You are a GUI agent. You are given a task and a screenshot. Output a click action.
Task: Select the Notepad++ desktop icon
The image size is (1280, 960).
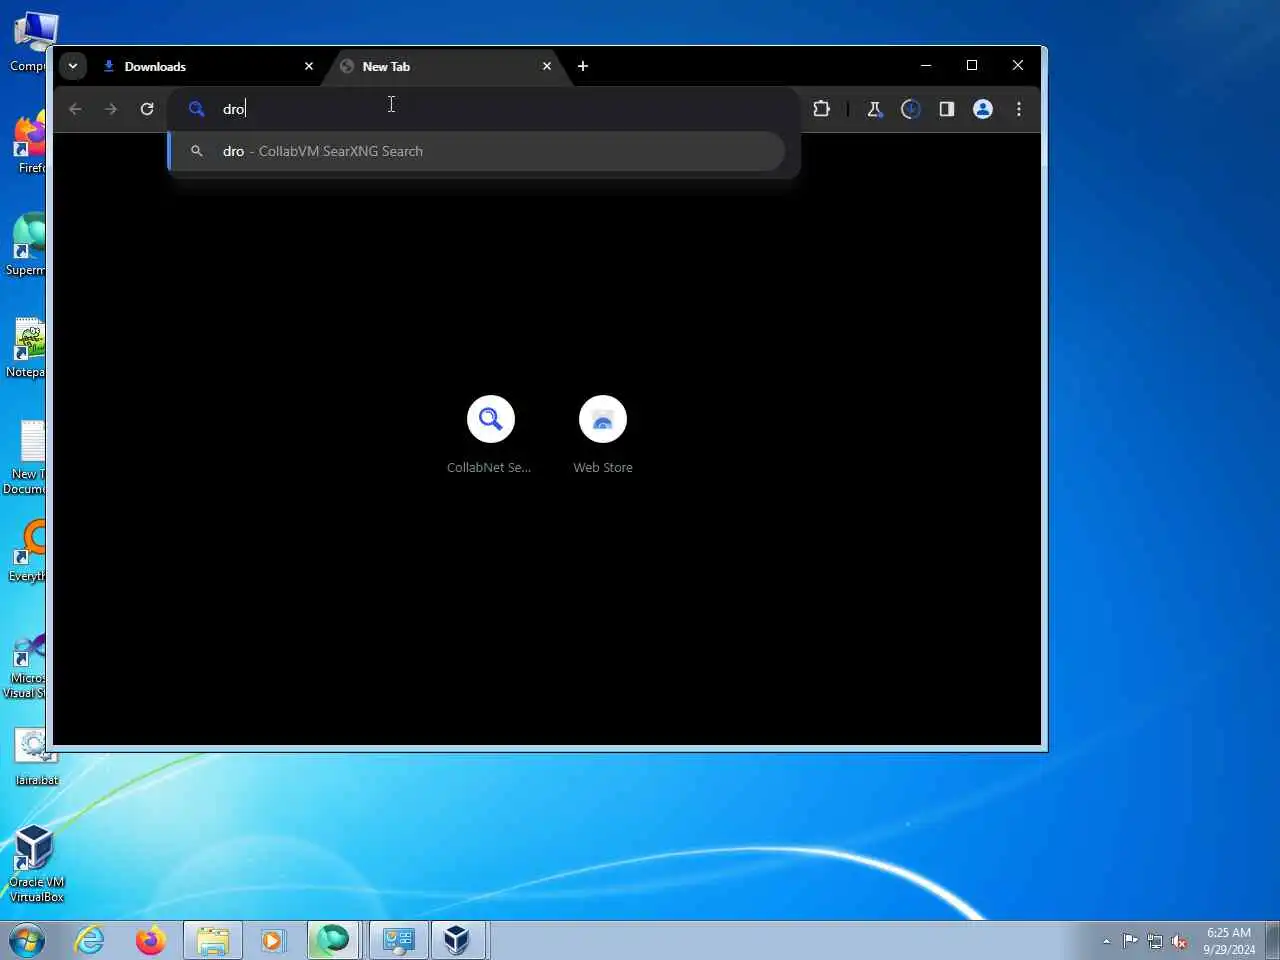[27, 349]
